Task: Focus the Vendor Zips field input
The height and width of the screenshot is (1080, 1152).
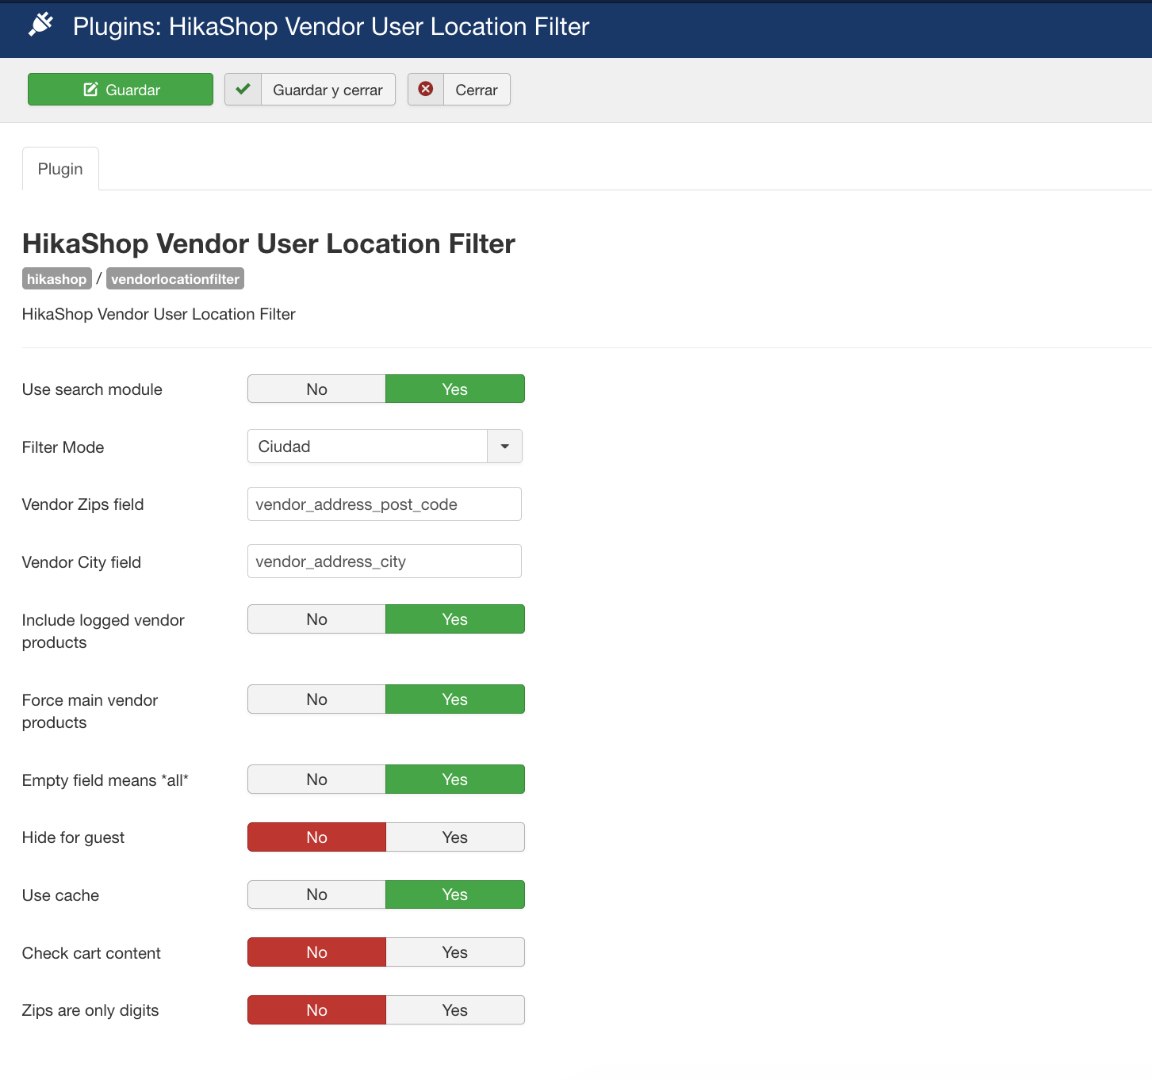Action: point(384,504)
